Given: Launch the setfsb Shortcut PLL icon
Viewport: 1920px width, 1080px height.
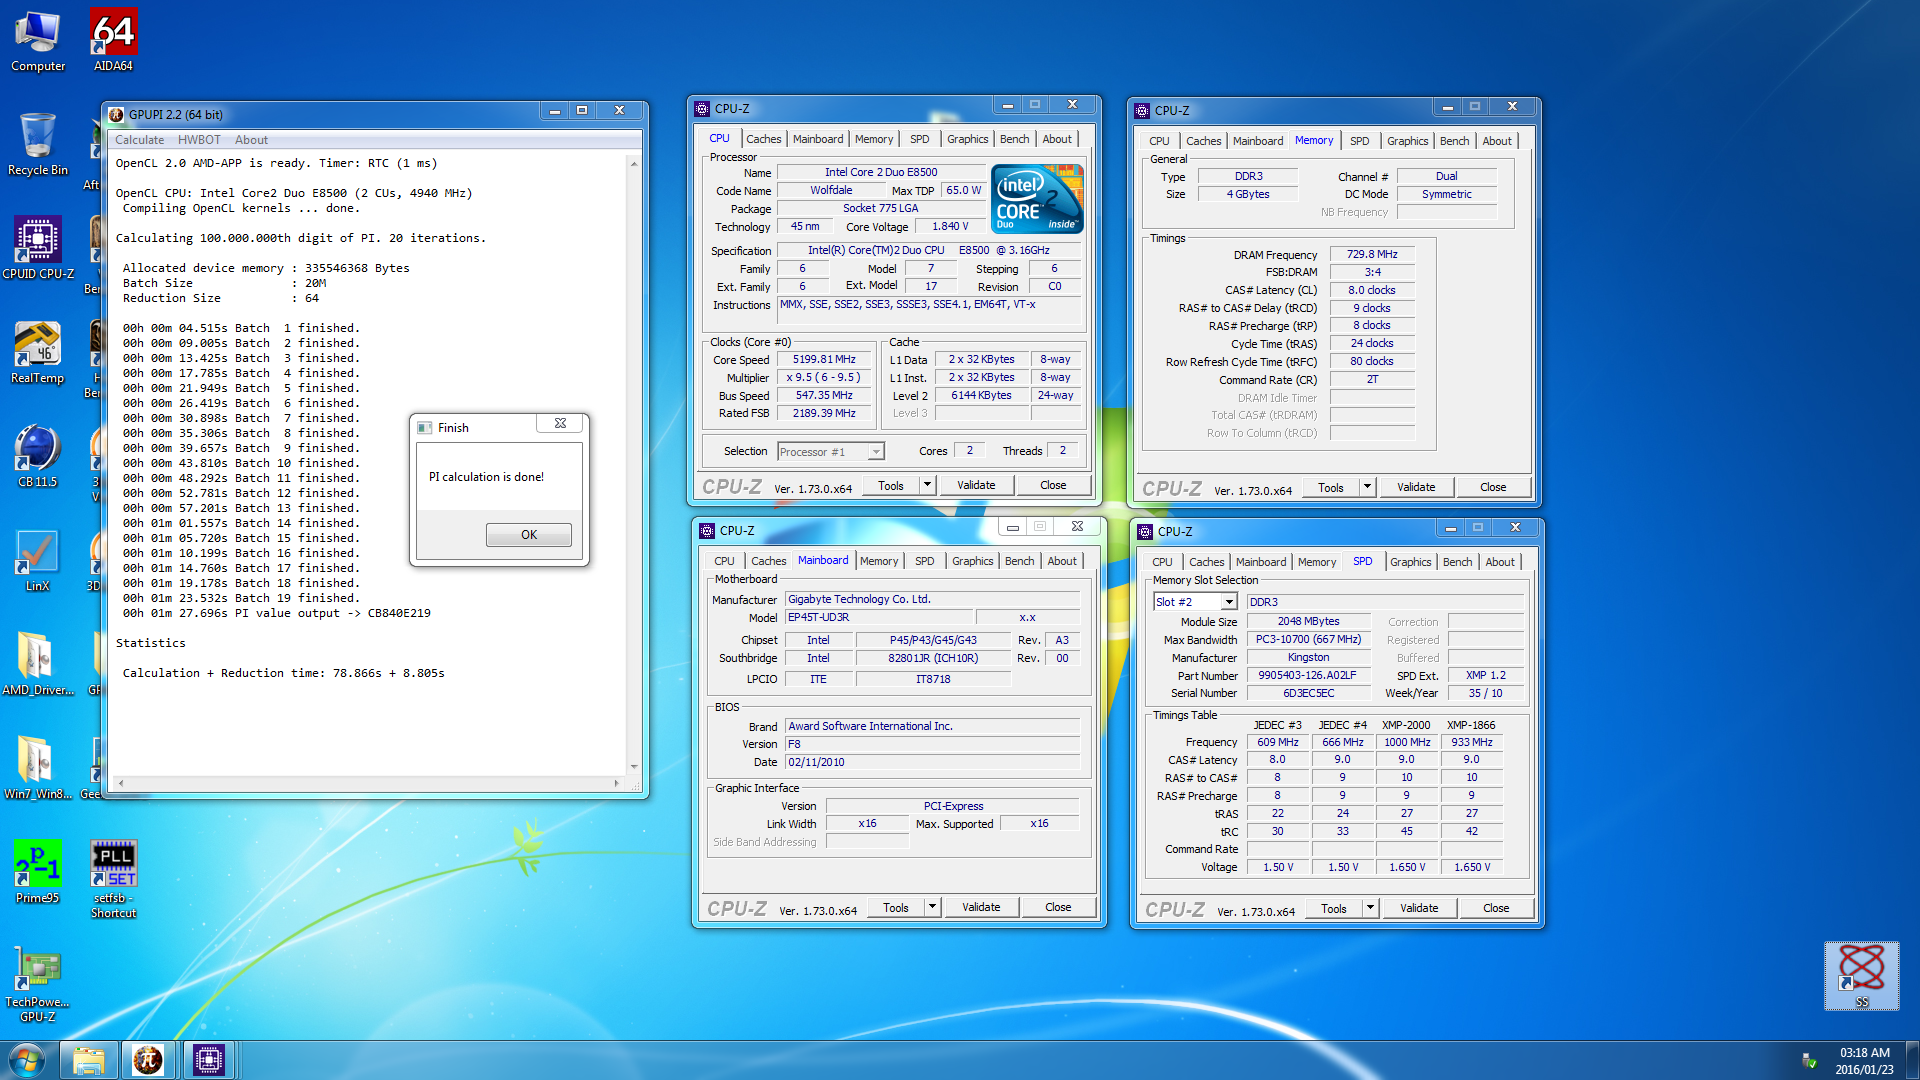Looking at the screenshot, I should 113,880.
